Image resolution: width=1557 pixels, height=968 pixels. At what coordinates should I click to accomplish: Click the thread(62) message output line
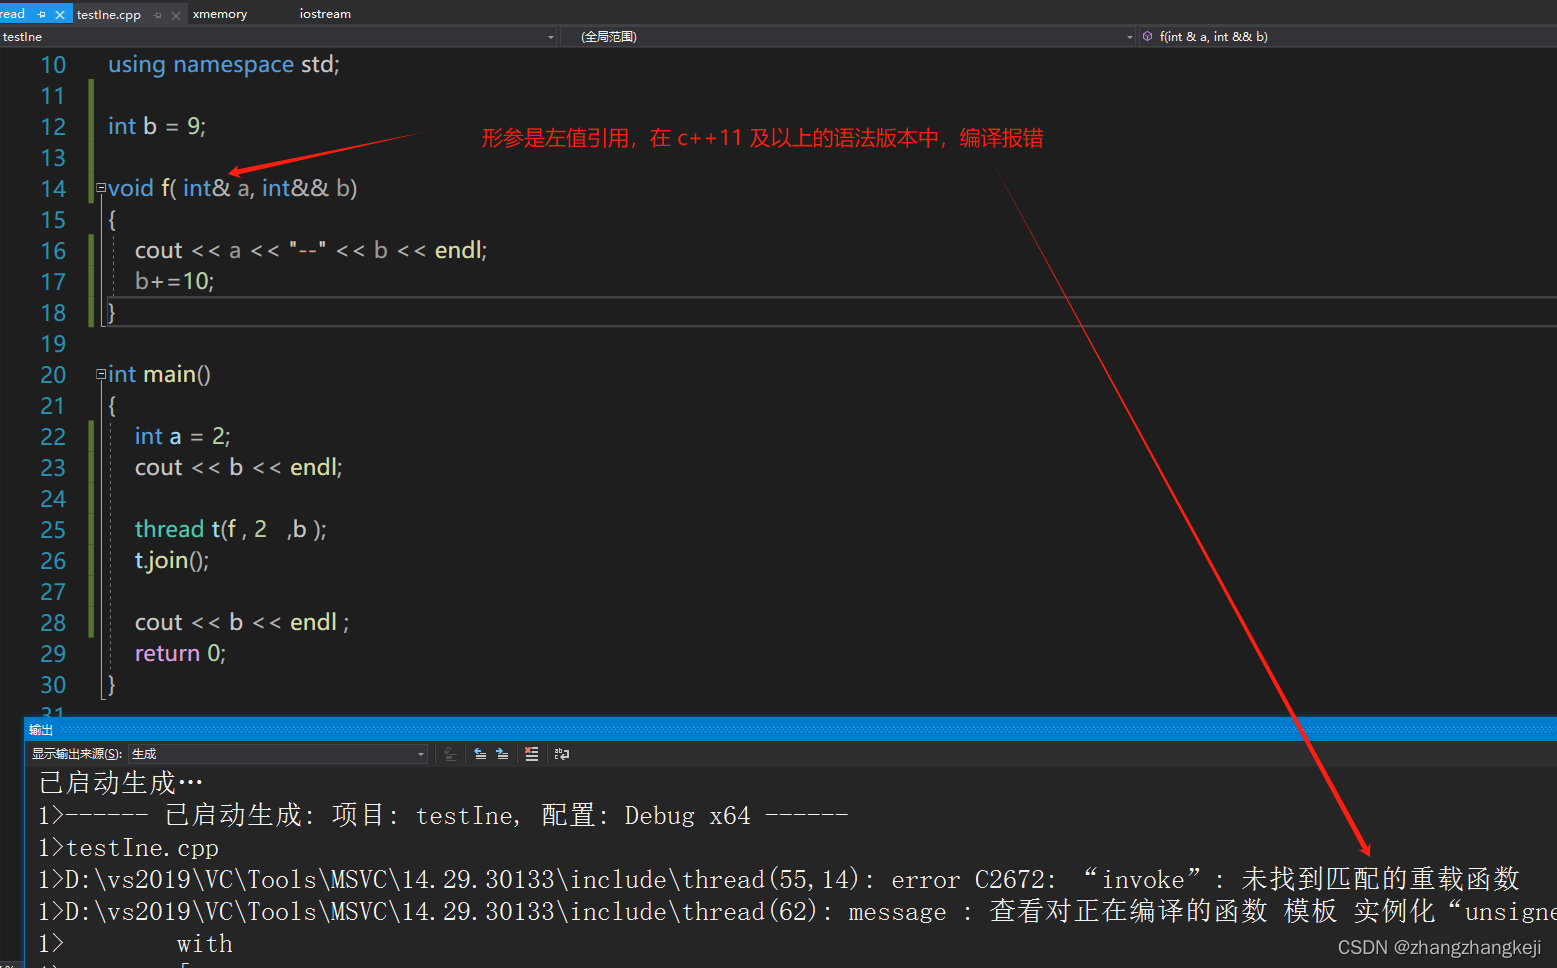click(797, 912)
